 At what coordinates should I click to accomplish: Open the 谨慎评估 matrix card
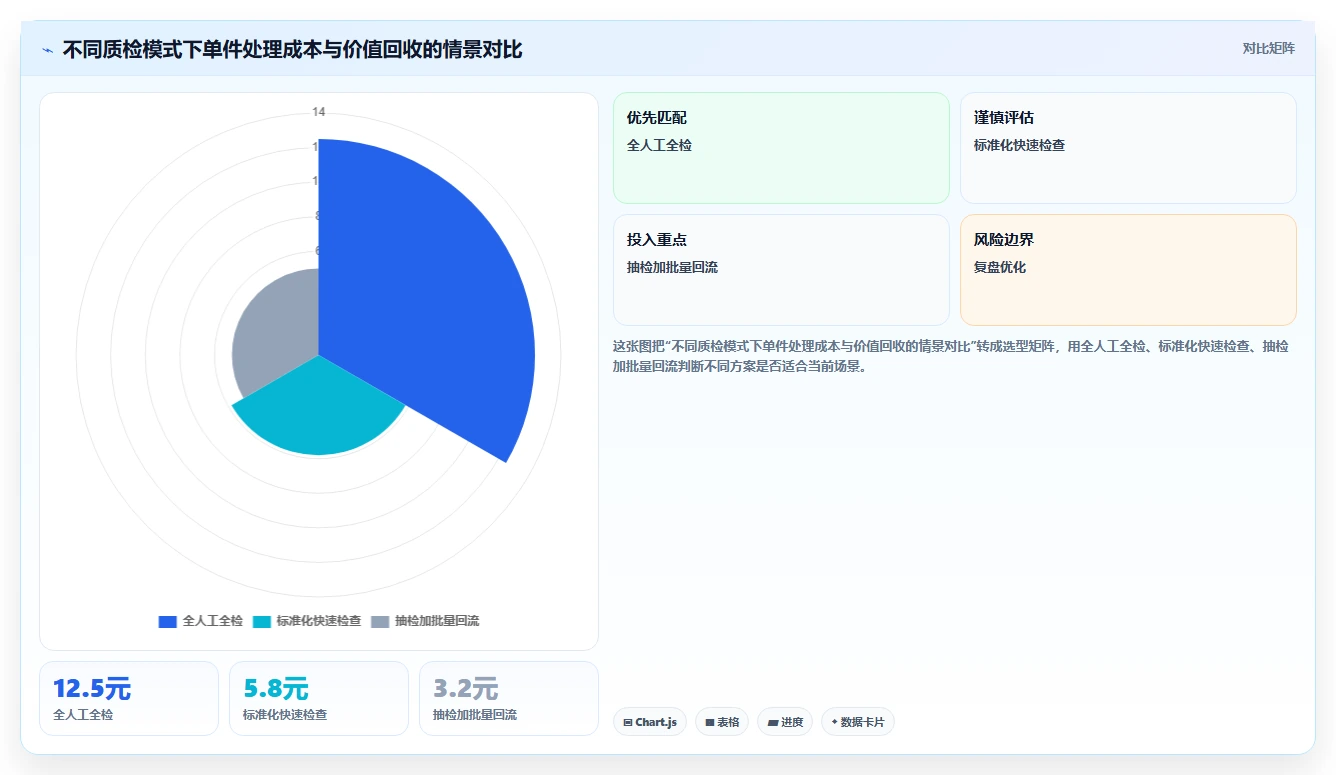click(x=1128, y=148)
